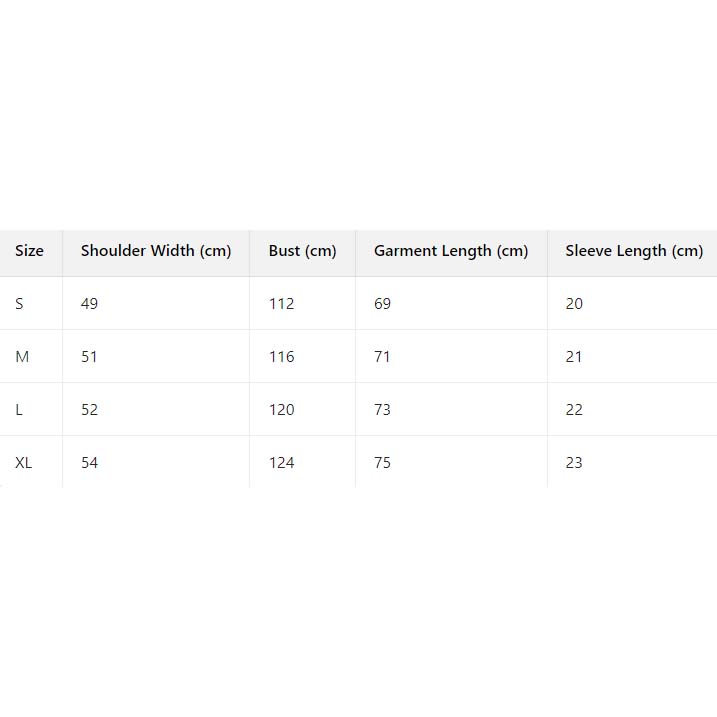Click the Sleeve Length (cm) header

(634, 251)
